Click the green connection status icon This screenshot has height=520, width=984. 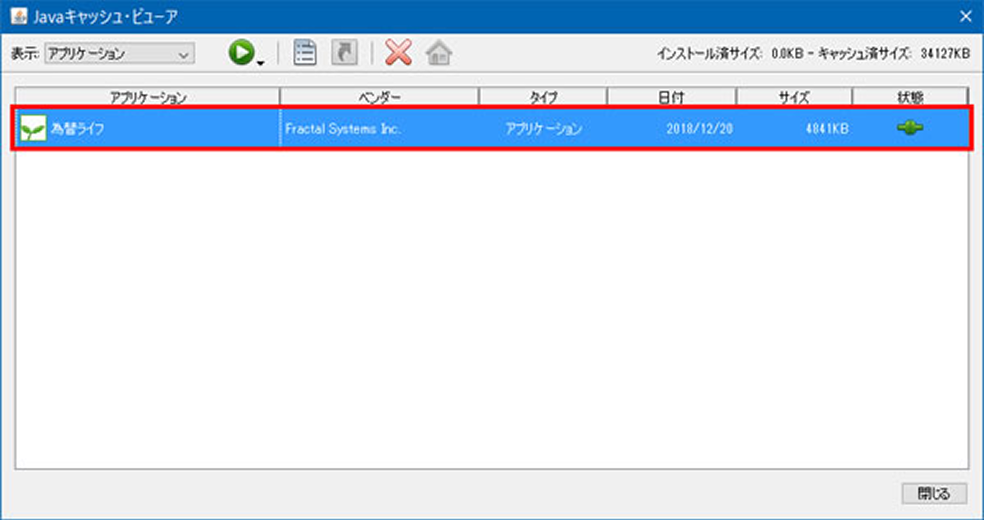click(x=910, y=128)
